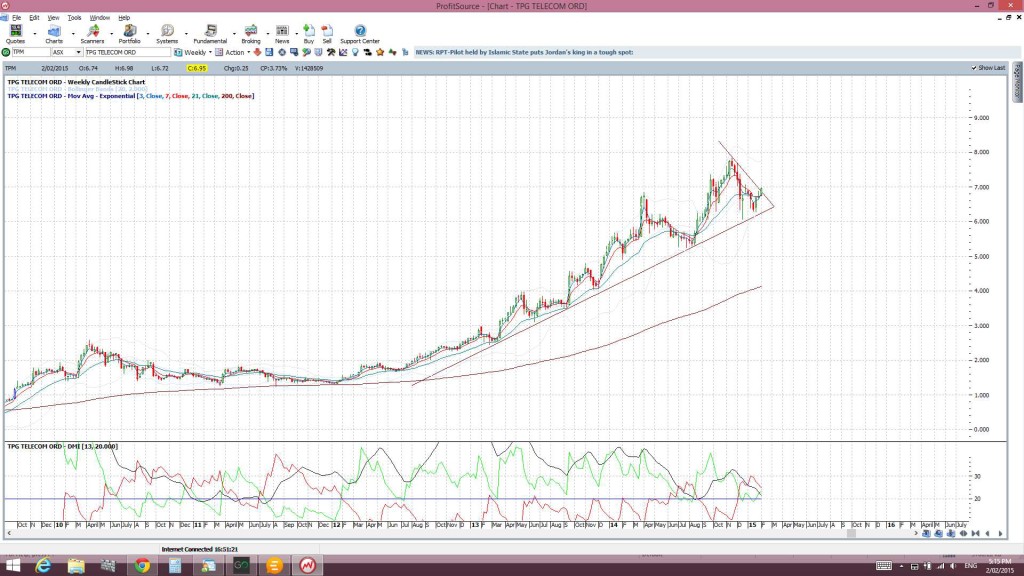Click the news headline about Jordan's king
The width and height of the screenshot is (1024, 576).
524,52
